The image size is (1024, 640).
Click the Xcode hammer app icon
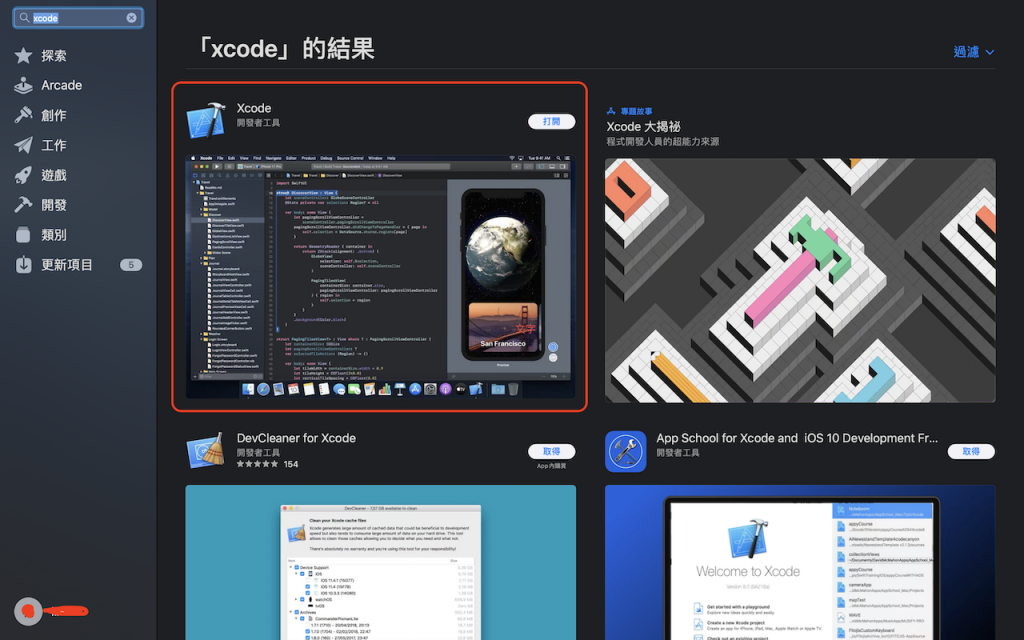coord(206,120)
